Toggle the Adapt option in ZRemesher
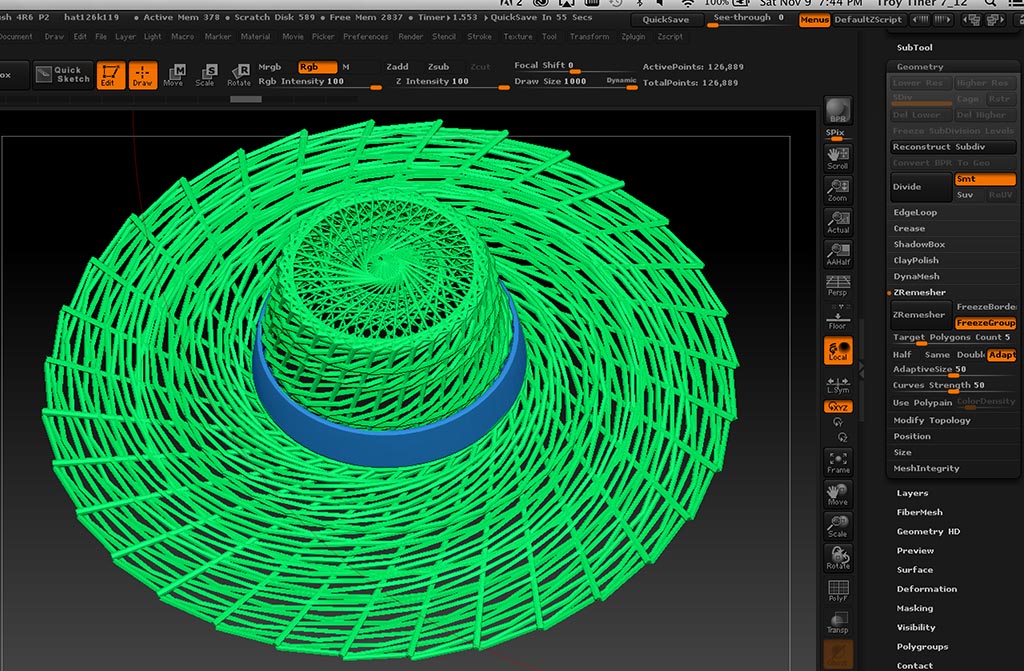1024x671 pixels. click(x=1002, y=355)
